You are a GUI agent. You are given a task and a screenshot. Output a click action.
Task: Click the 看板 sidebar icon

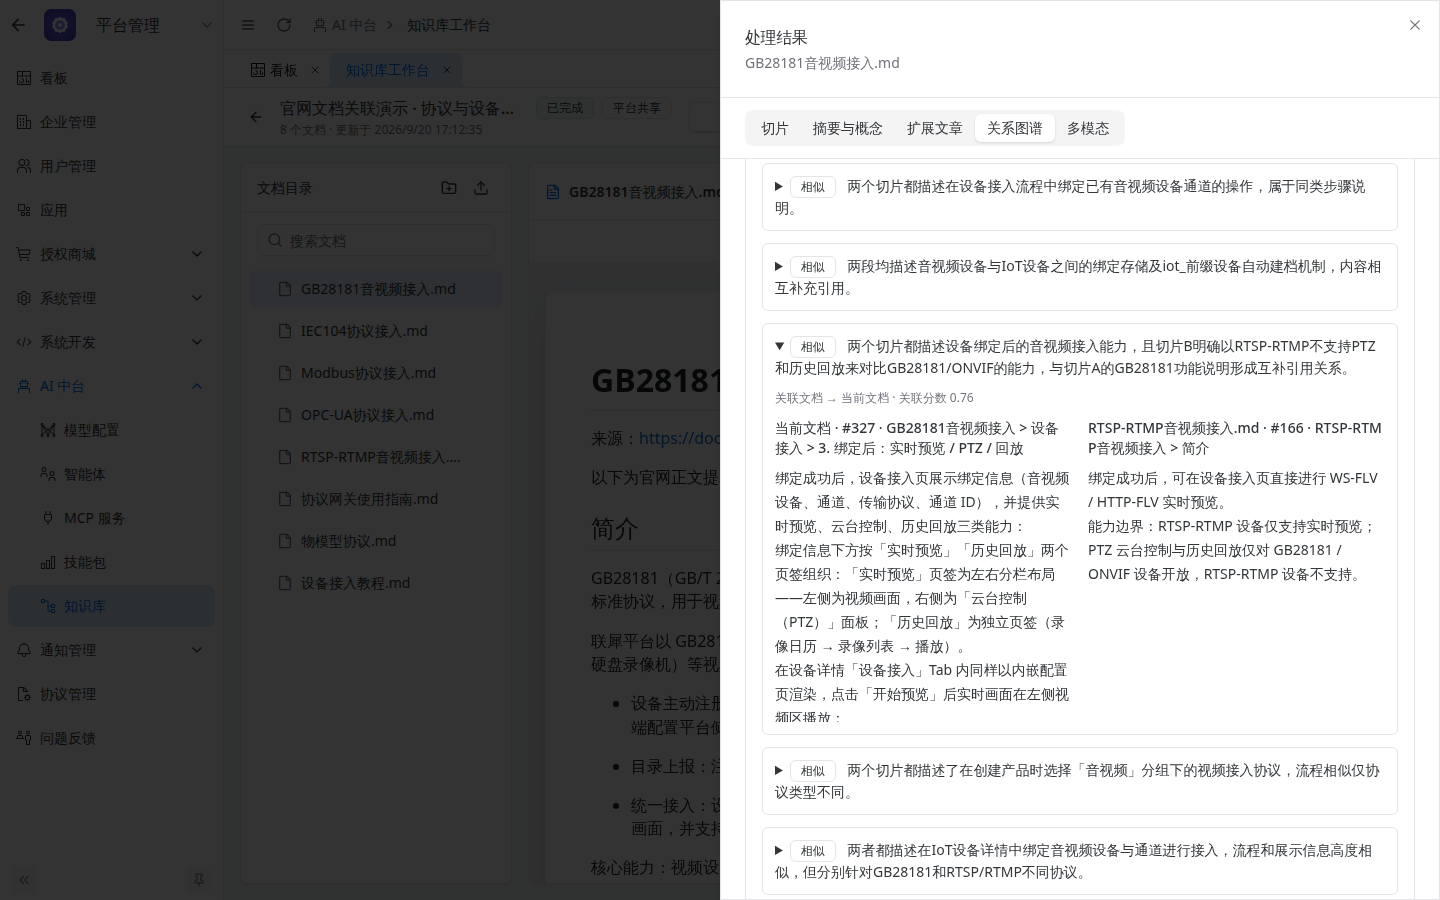(x=24, y=78)
